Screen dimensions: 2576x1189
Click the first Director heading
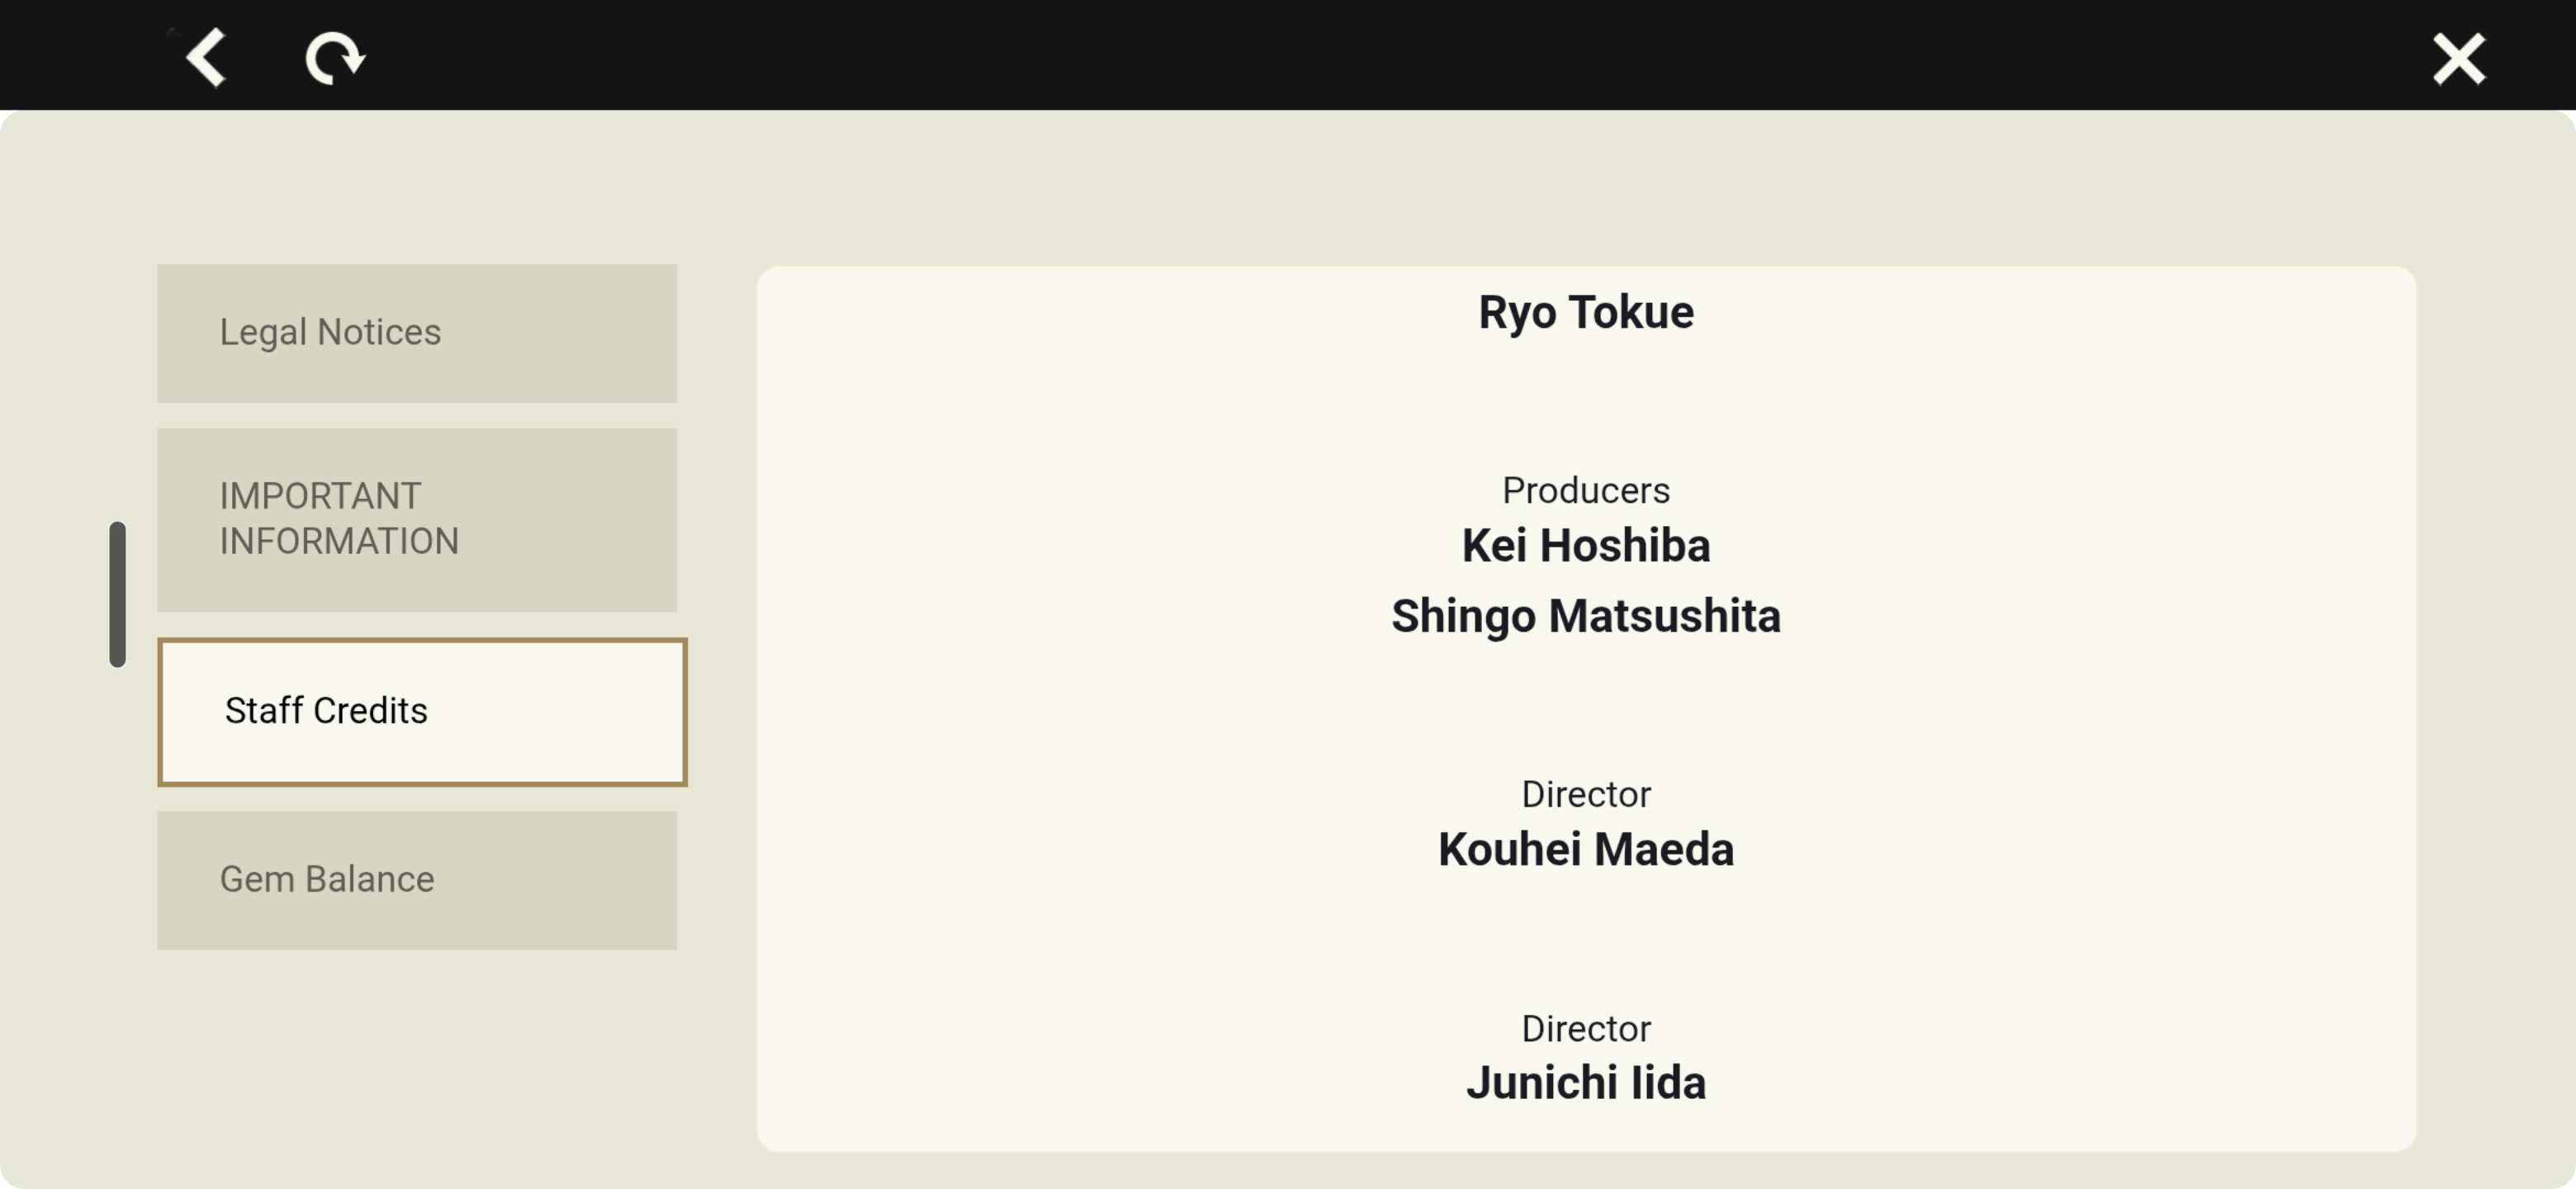pyautogui.click(x=1586, y=794)
